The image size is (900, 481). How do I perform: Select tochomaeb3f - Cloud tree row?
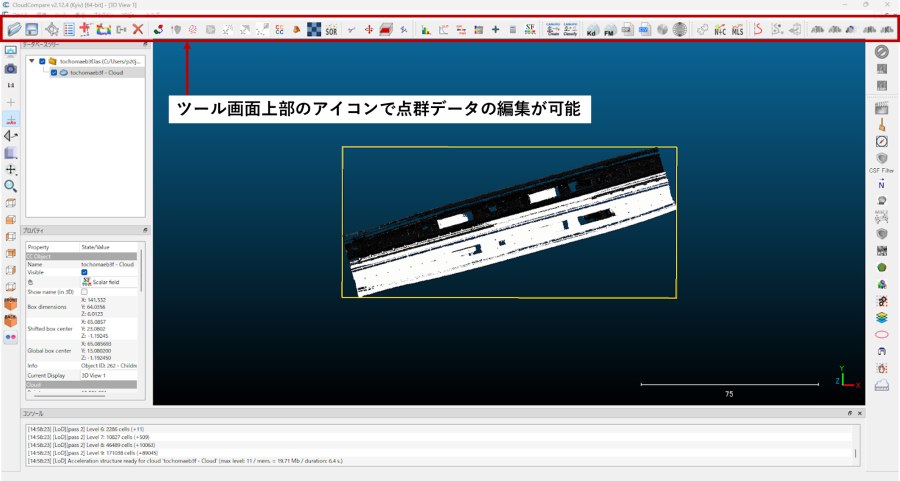coord(86,73)
